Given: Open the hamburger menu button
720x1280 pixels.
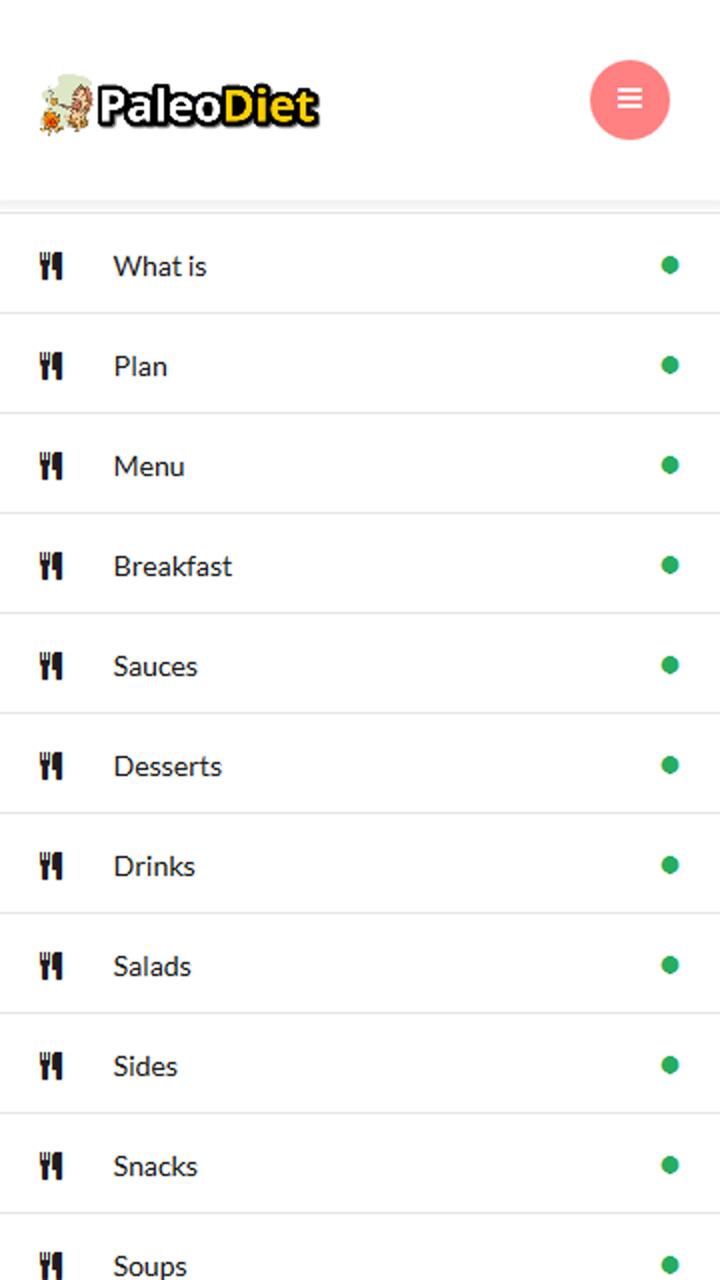Looking at the screenshot, I should pyautogui.click(x=630, y=99).
